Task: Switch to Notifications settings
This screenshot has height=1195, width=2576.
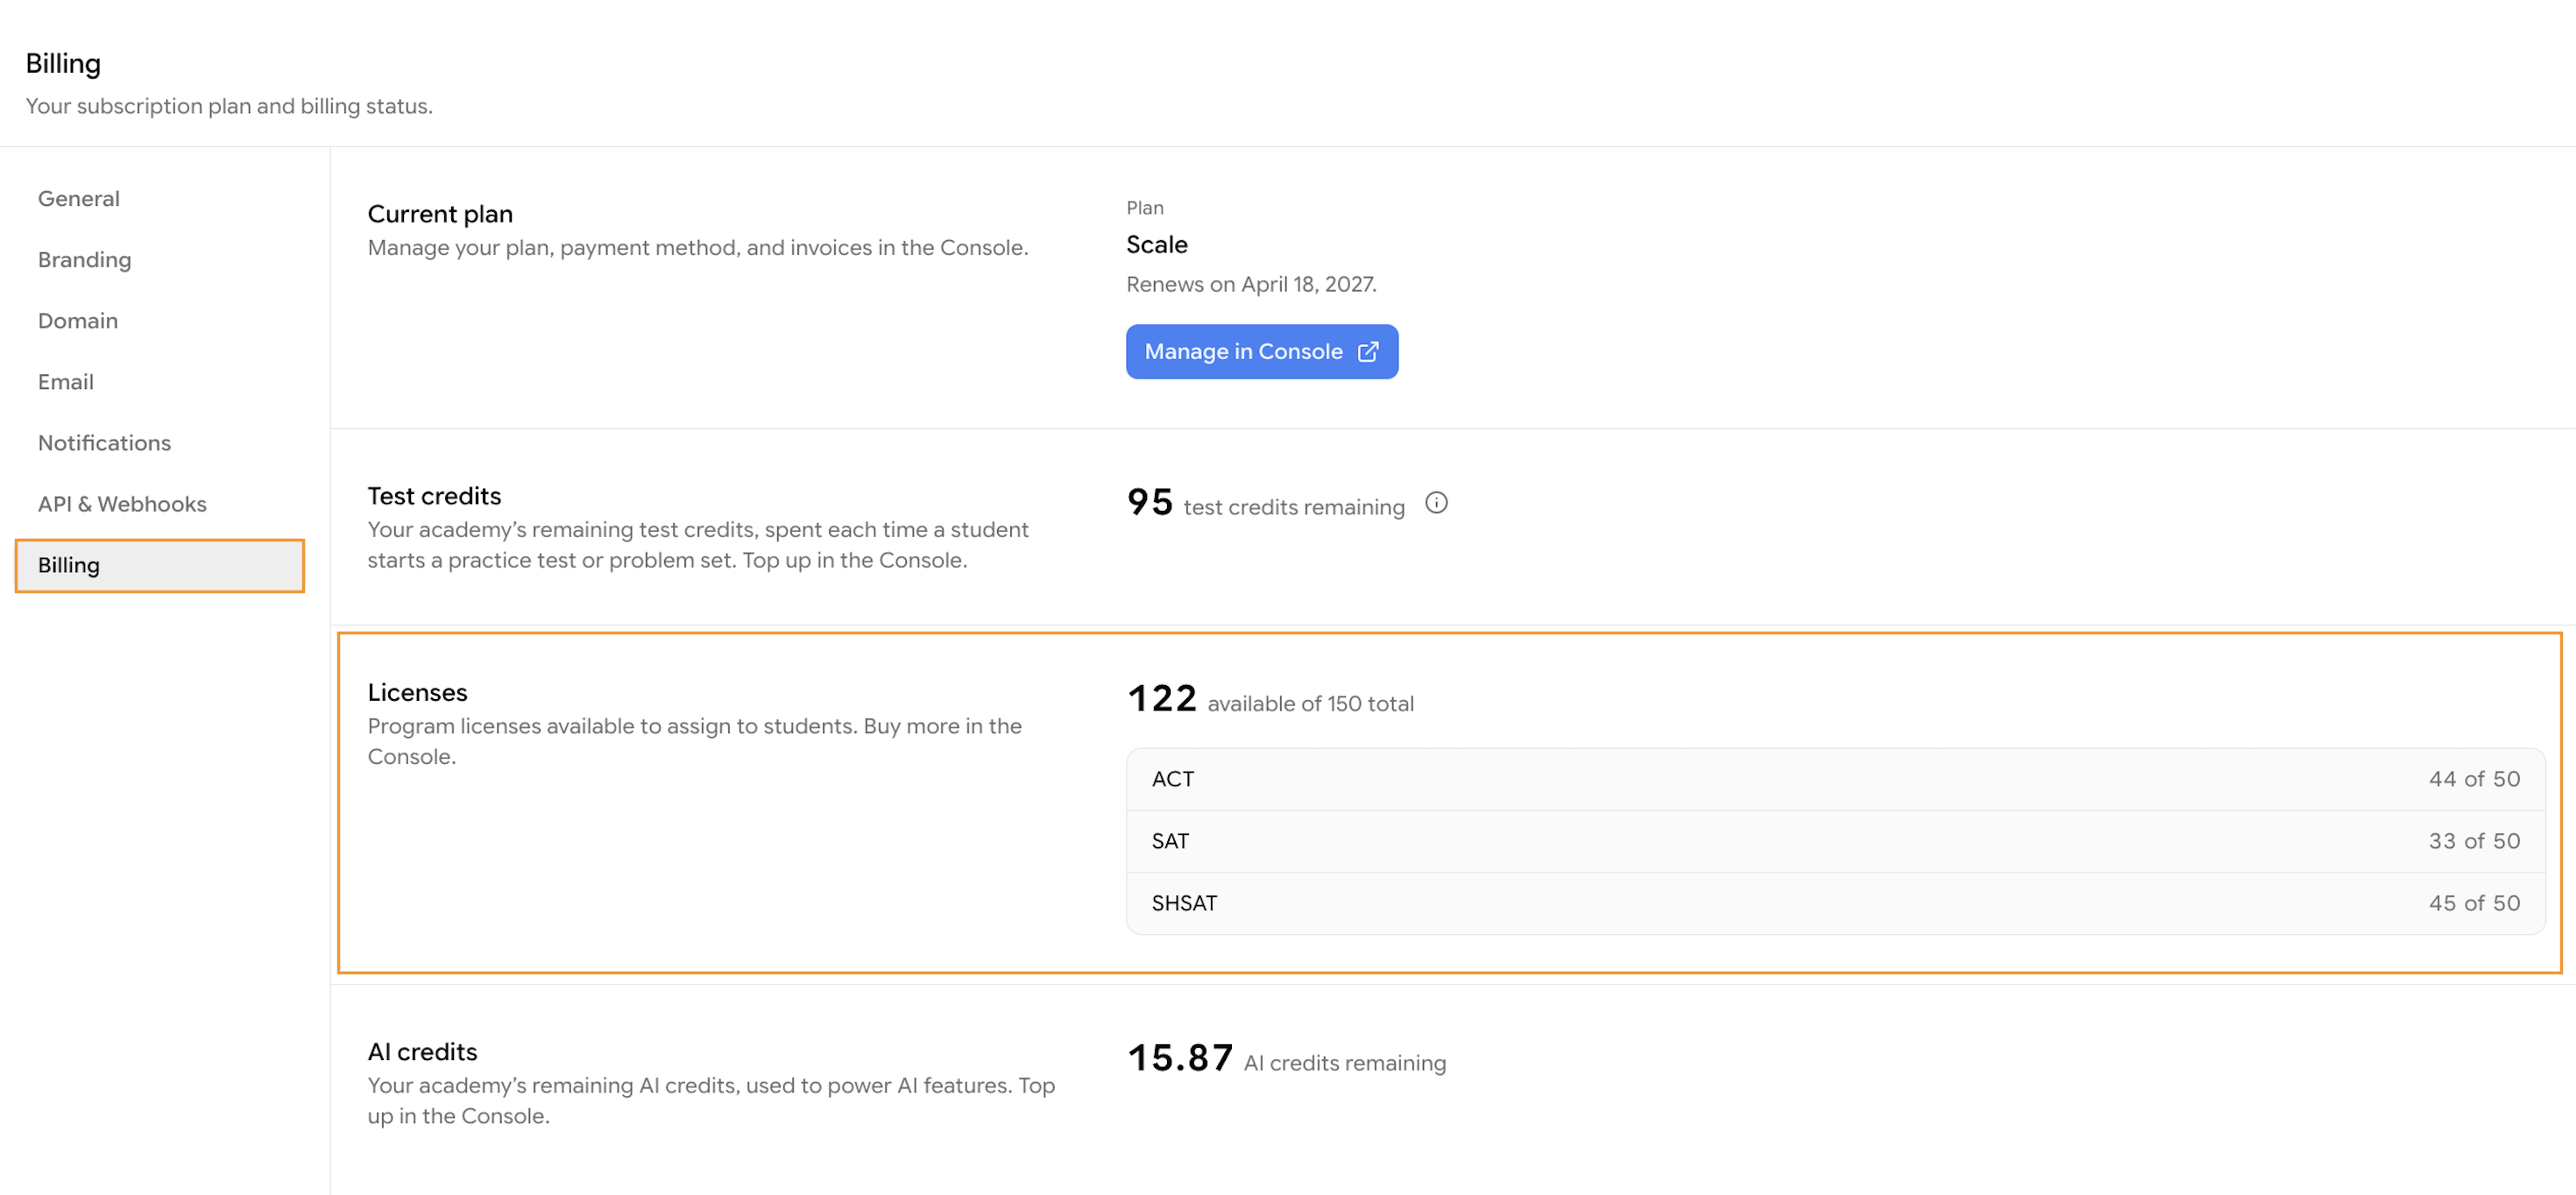Action: point(160,443)
